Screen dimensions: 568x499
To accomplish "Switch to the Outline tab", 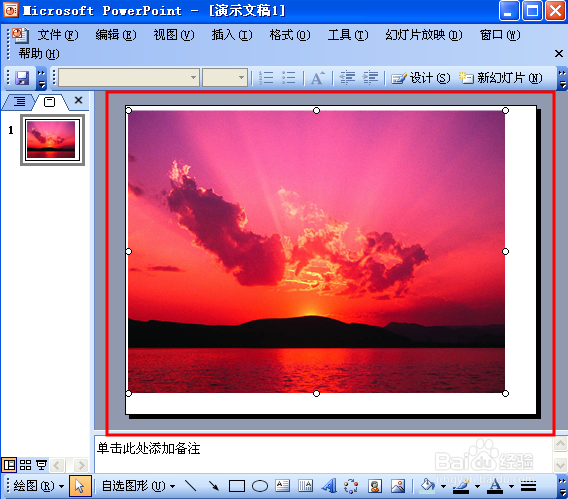I will (x=20, y=101).
